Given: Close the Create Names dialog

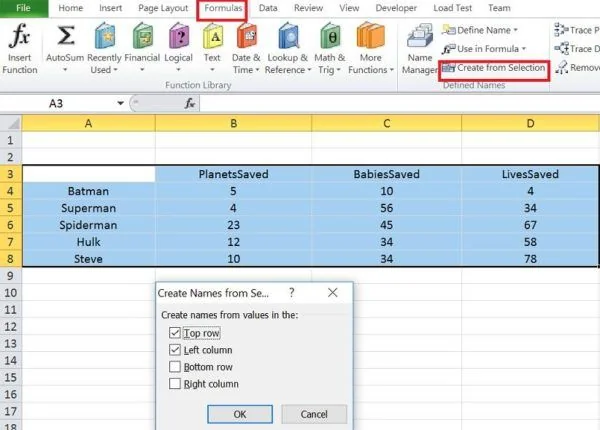Looking at the screenshot, I should 333,293.
